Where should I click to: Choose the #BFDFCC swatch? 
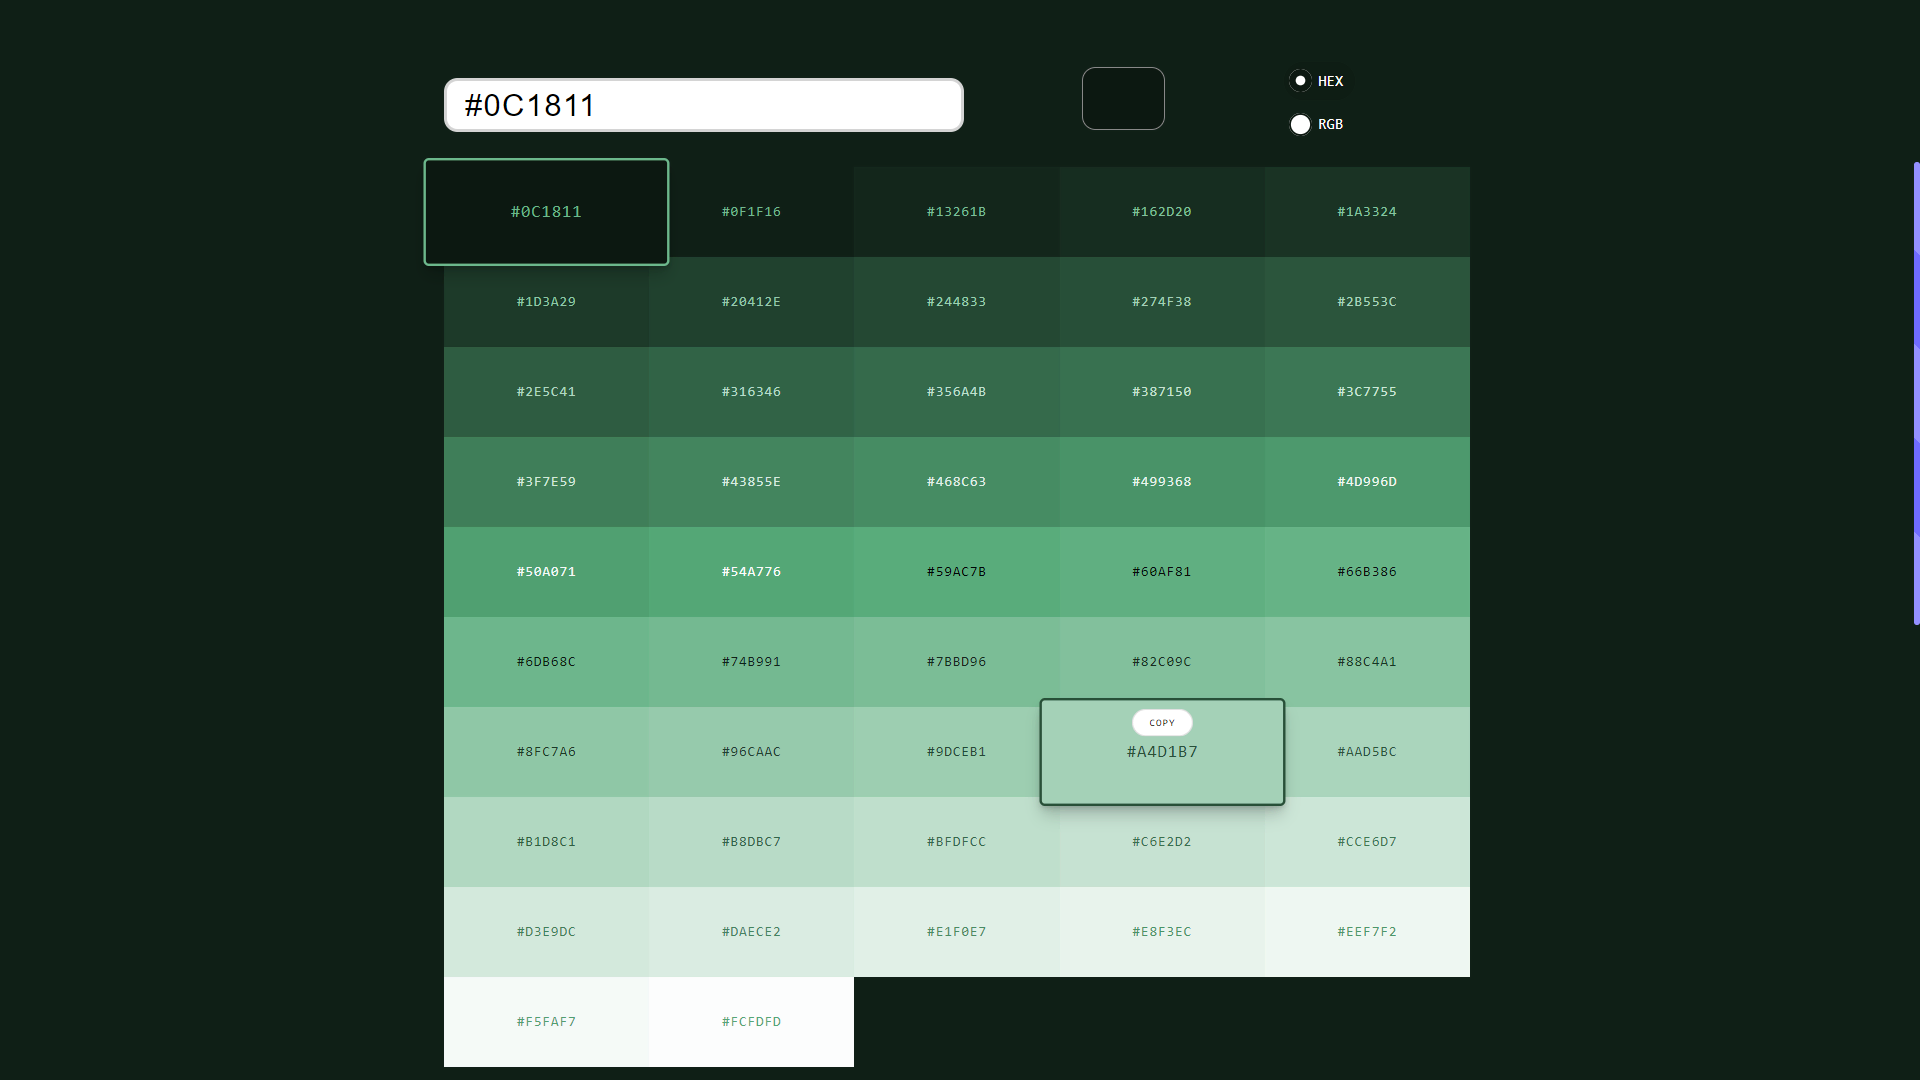957,842
